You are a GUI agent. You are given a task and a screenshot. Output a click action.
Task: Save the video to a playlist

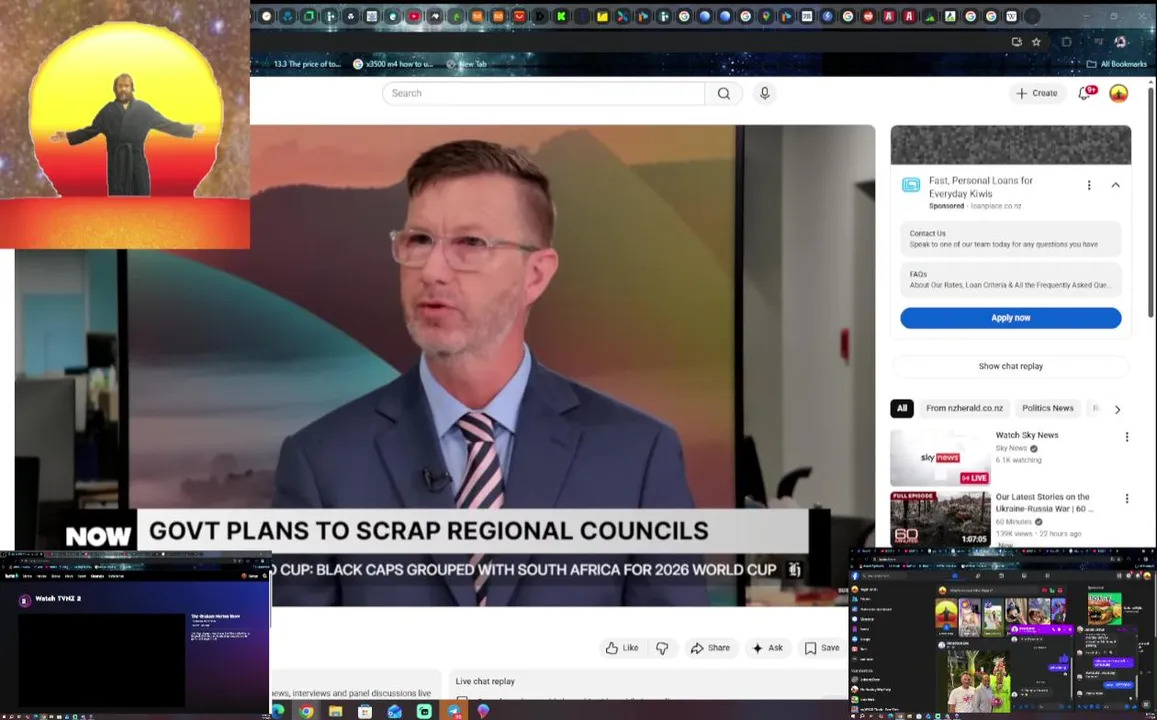[x=822, y=648]
